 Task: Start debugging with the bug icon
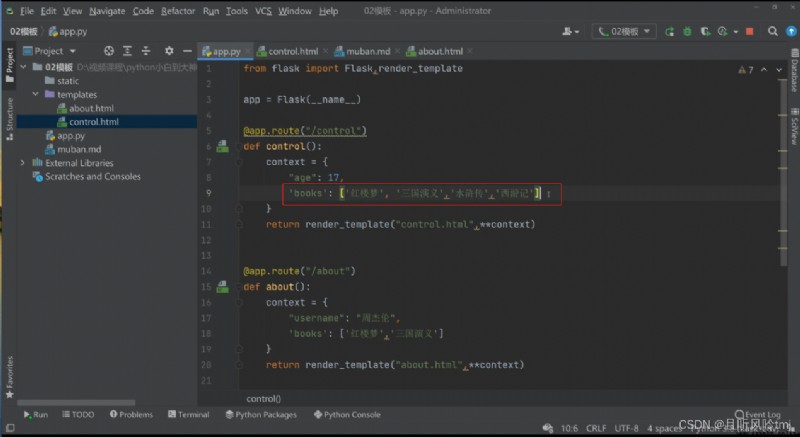pyautogui.click(x=687, y=32)
